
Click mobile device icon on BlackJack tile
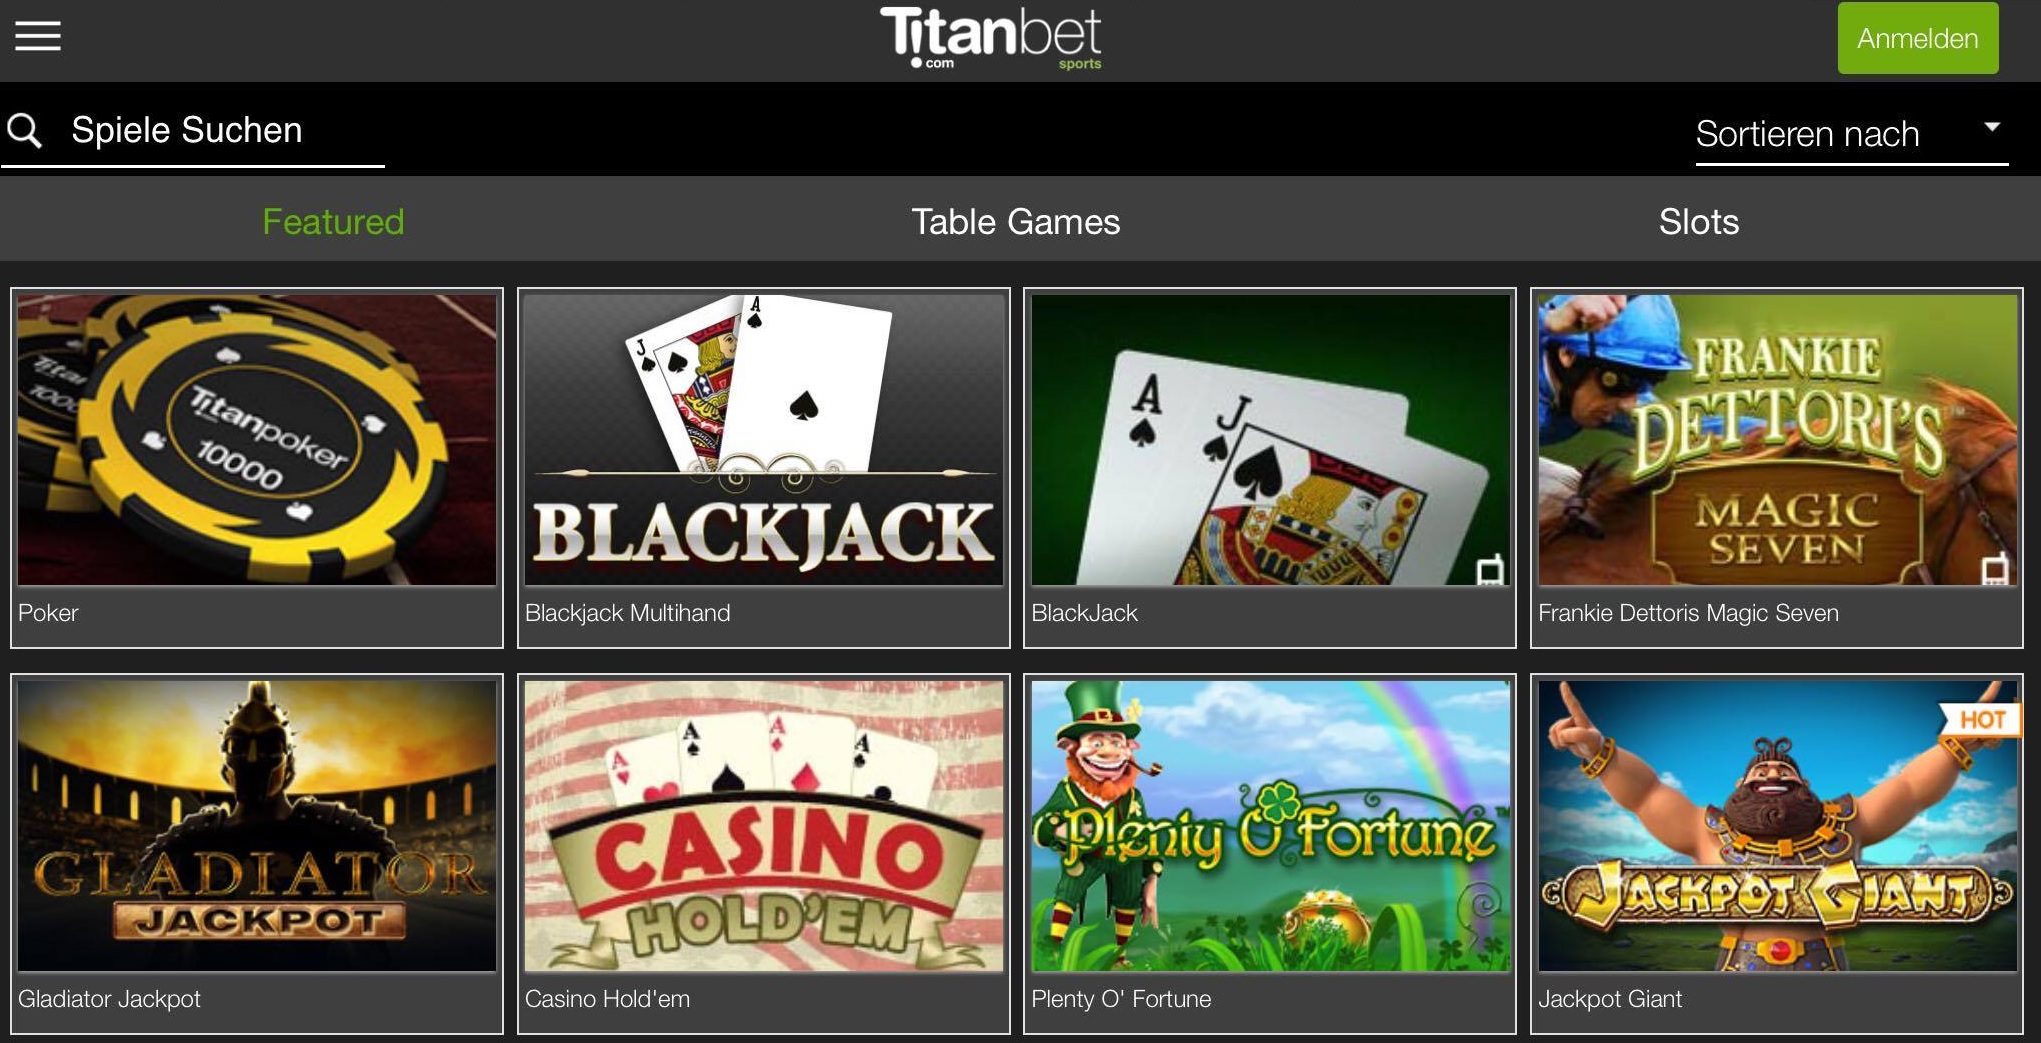(x=1490, y=570)
